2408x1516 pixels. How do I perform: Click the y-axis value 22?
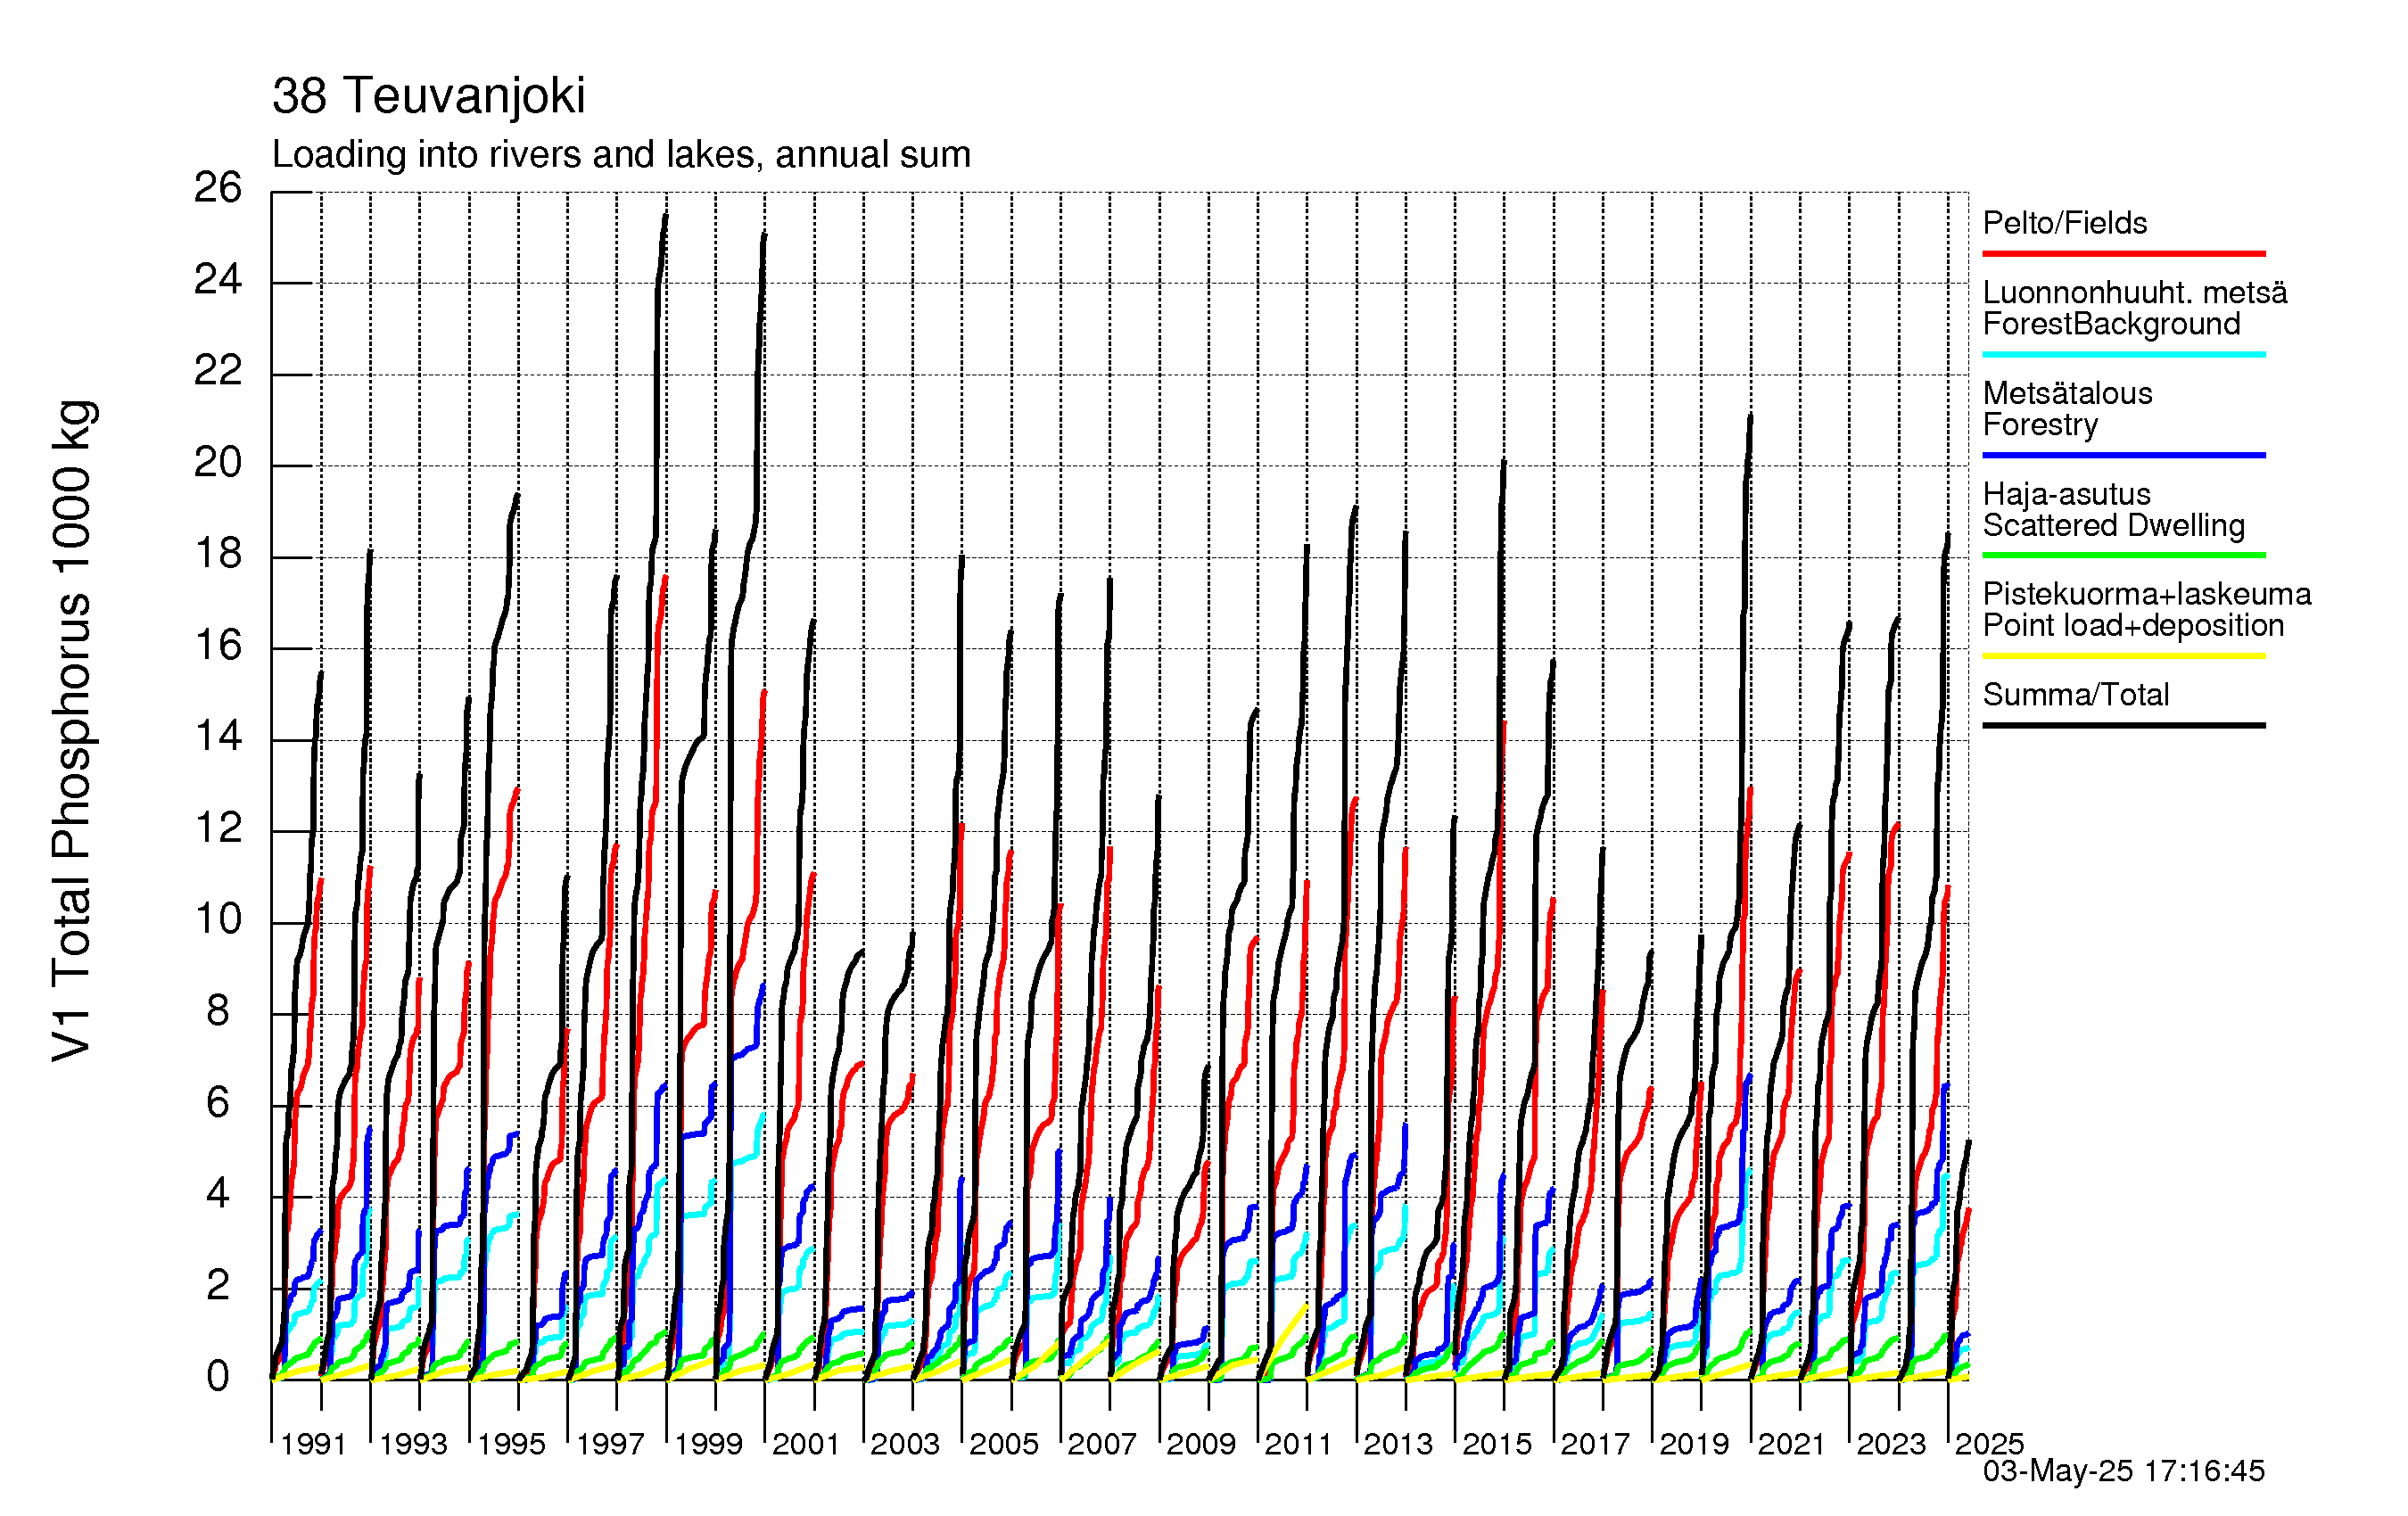click(218, 371)
